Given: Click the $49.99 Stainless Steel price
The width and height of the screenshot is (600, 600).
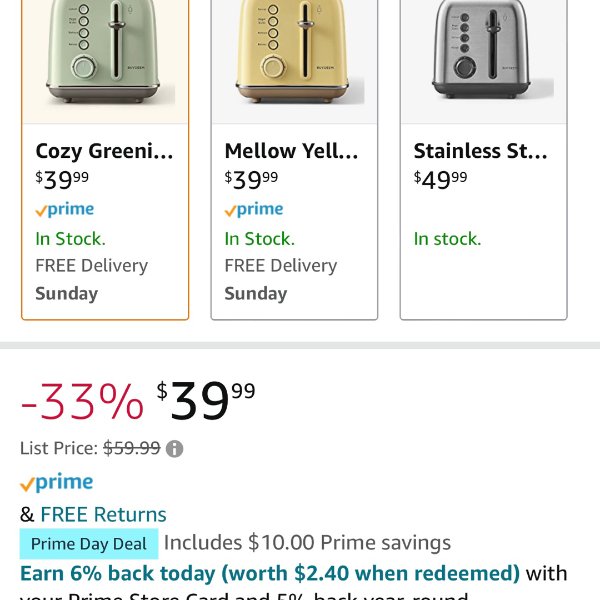Looking at the screenshot, I should tap(440, 179).
